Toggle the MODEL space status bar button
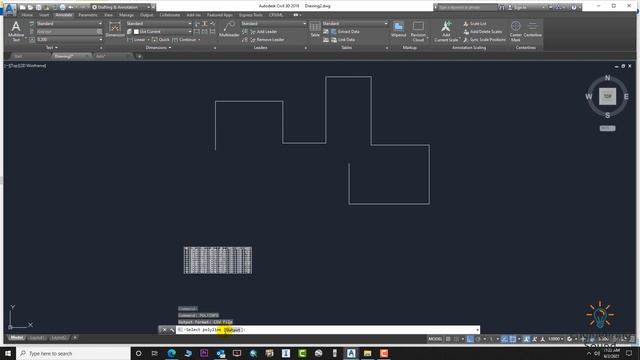640x360 pixels. [x=435, y=339]
